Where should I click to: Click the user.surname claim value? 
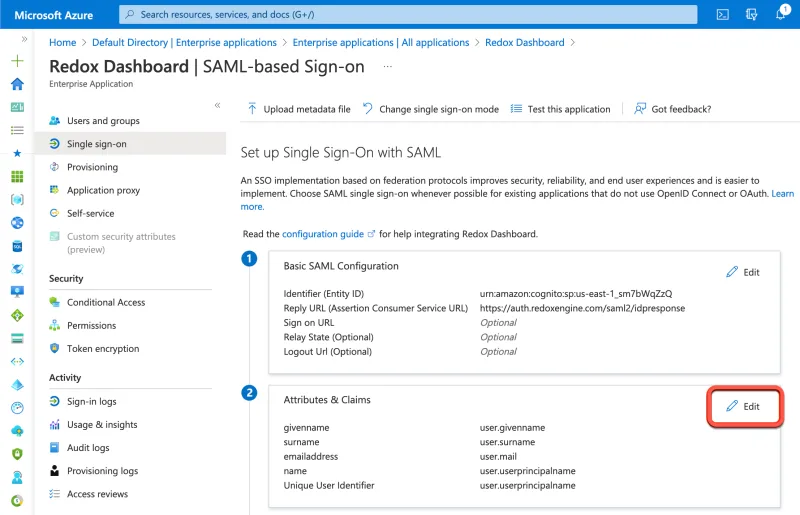click(x=507, y=442)
